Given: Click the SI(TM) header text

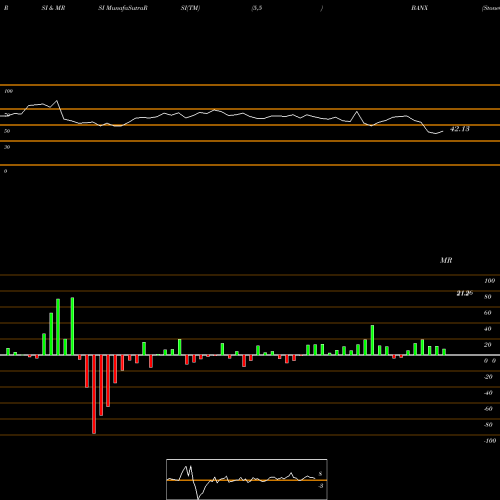Looking at the screenshot, I should click(x=190, y=8).
